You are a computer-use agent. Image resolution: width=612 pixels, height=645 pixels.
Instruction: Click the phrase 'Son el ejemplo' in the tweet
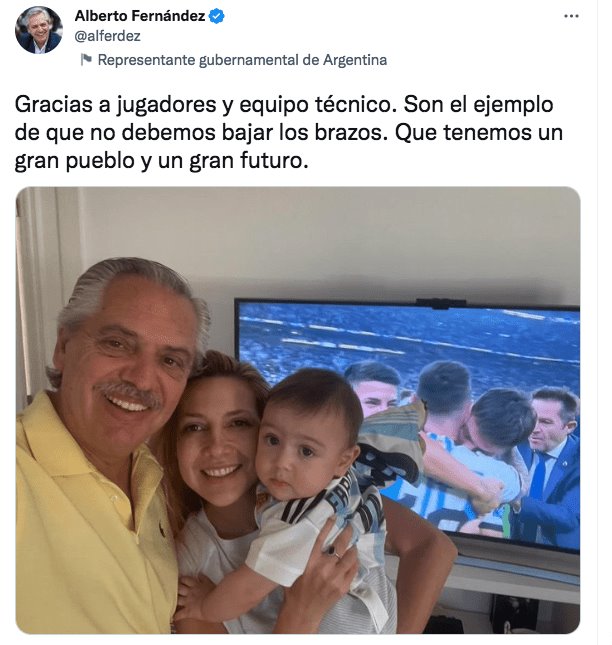click(478, 105)
